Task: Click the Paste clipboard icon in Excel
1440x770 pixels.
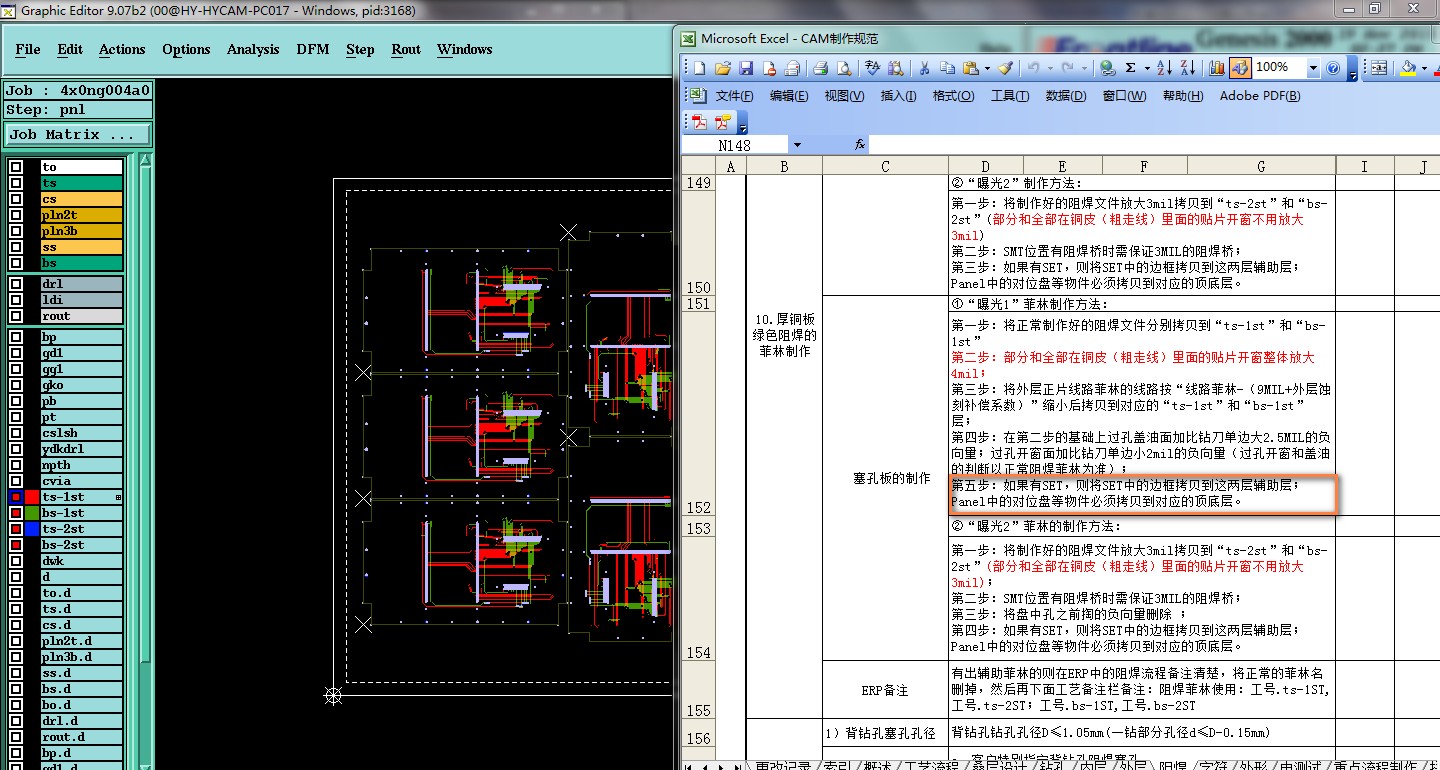Action: (x=970, y=68)
